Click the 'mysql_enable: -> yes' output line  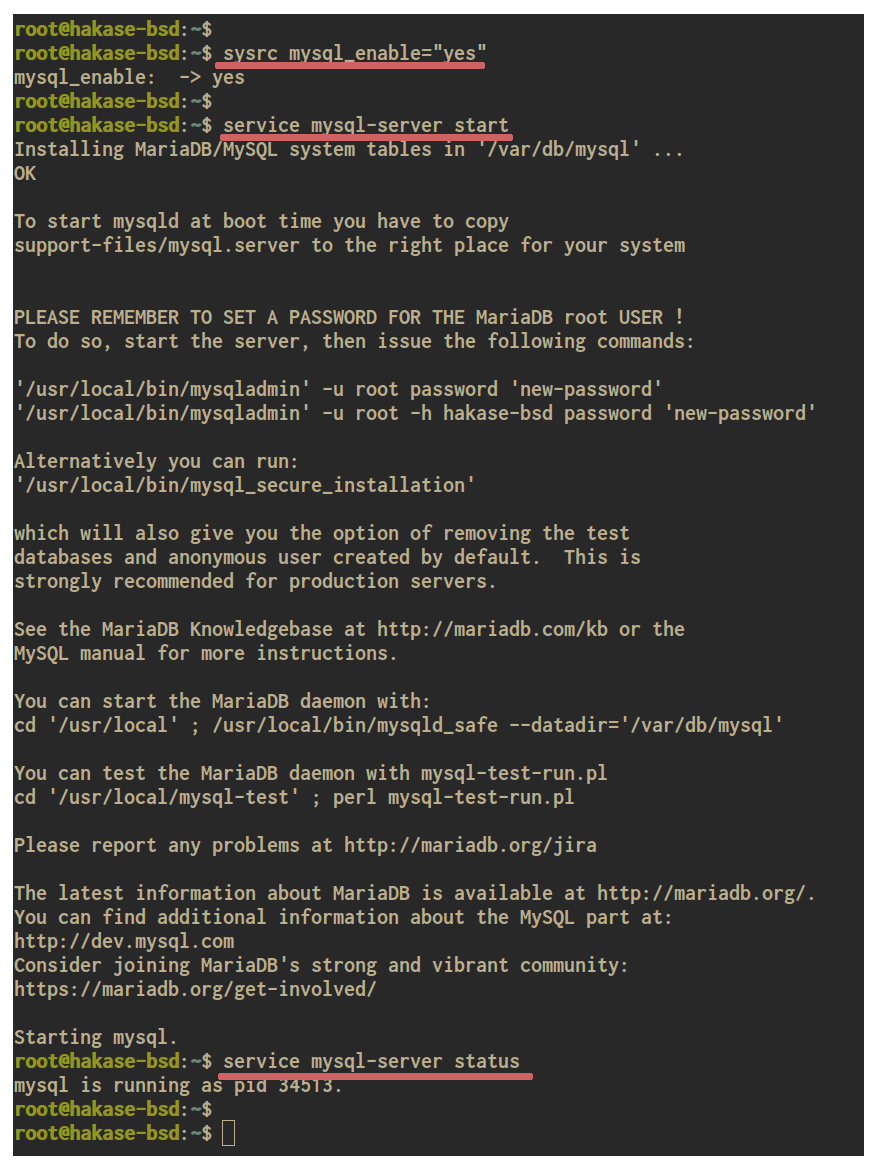coord(129,78)
